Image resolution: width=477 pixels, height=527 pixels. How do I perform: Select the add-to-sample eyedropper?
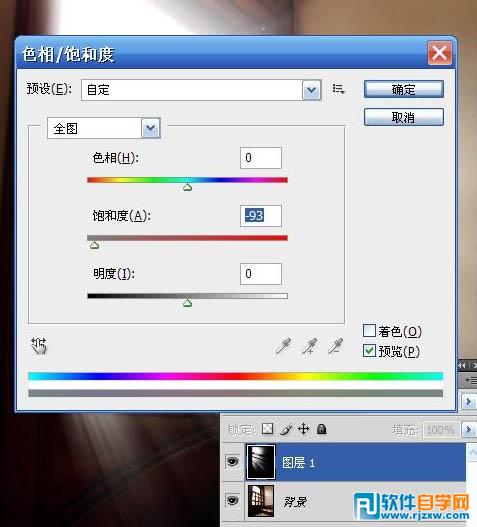[309, 346]
